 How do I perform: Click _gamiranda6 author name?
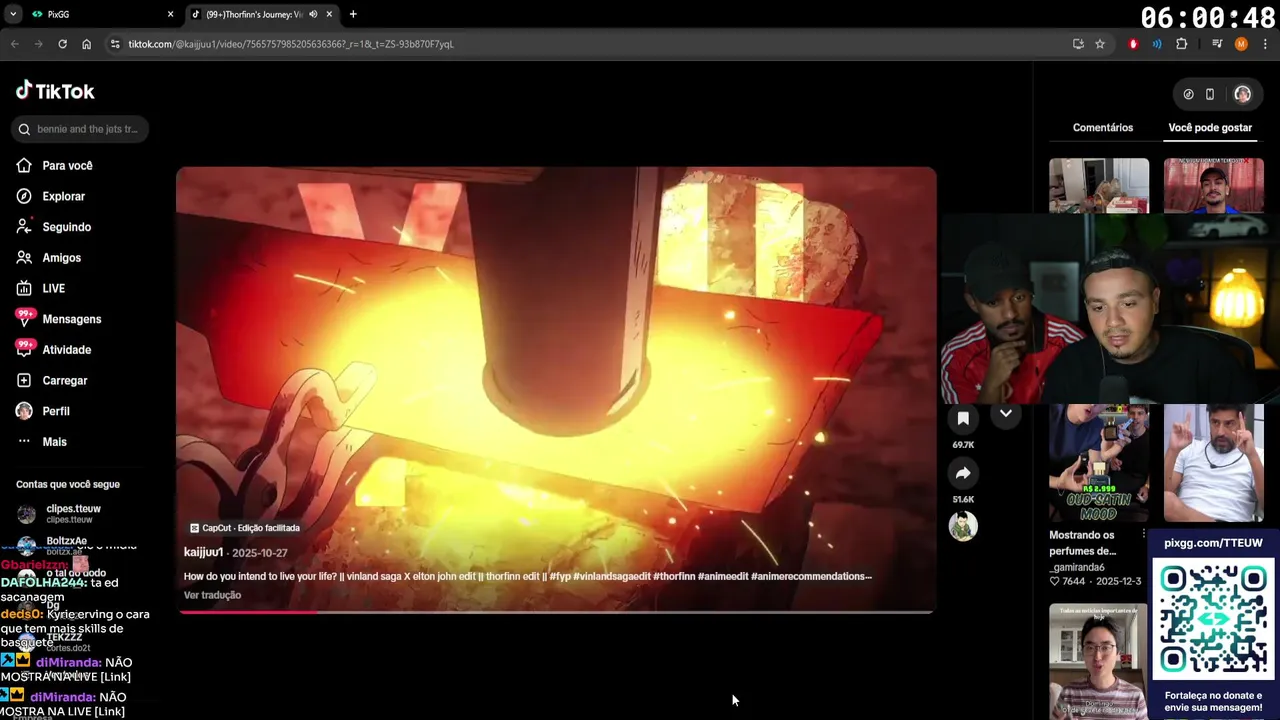[1077, 567]
